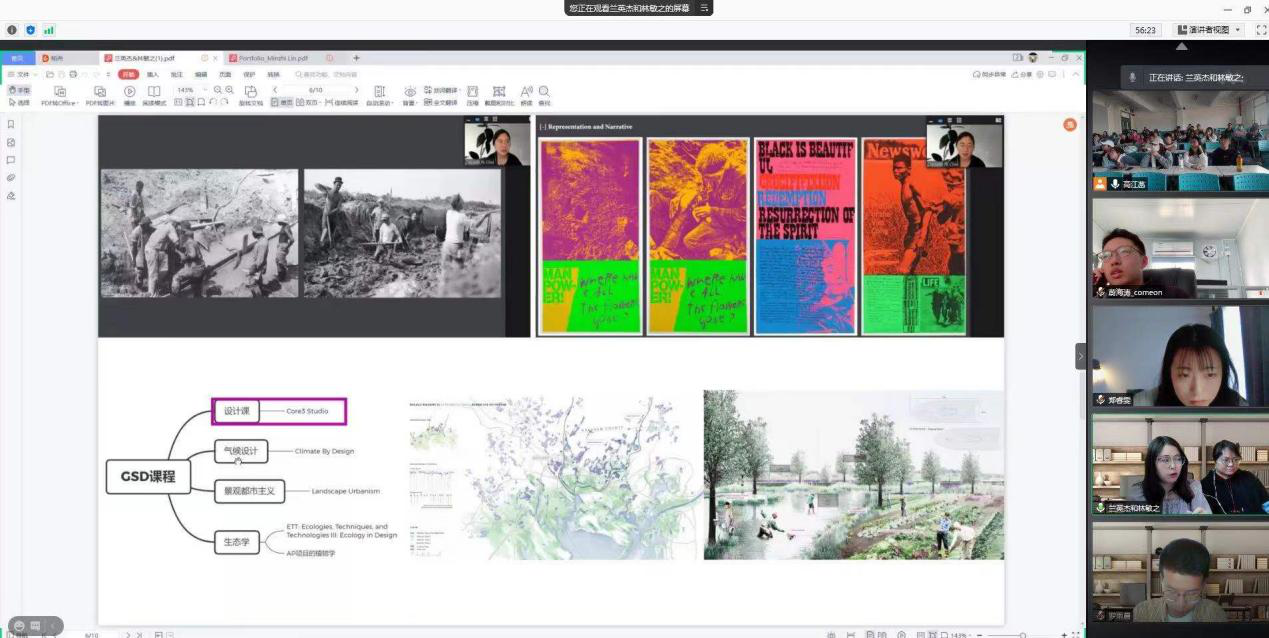The image size is (1269, 638).
Task: Open the attachments paperclip panel
Action: click(11, 178)
